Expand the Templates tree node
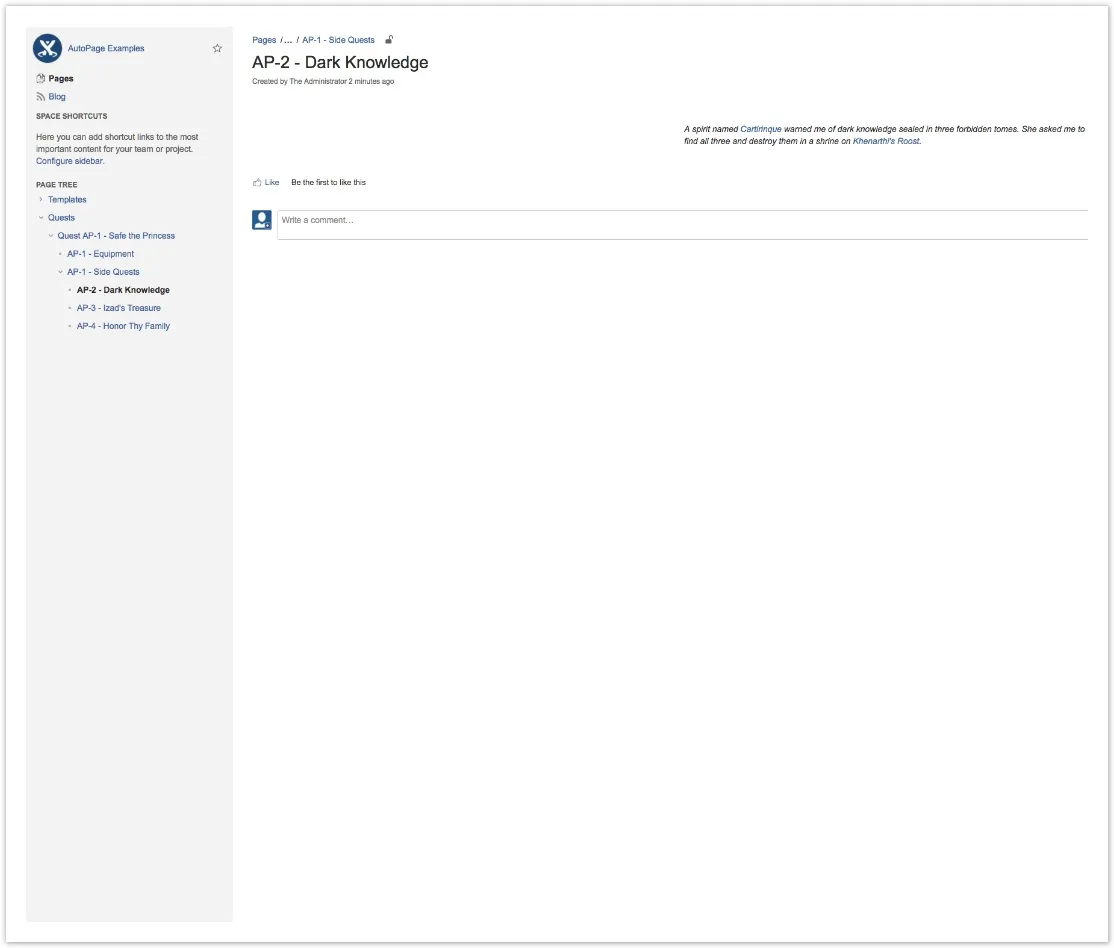The image size is (1114, 948). [x=41, y=200]
